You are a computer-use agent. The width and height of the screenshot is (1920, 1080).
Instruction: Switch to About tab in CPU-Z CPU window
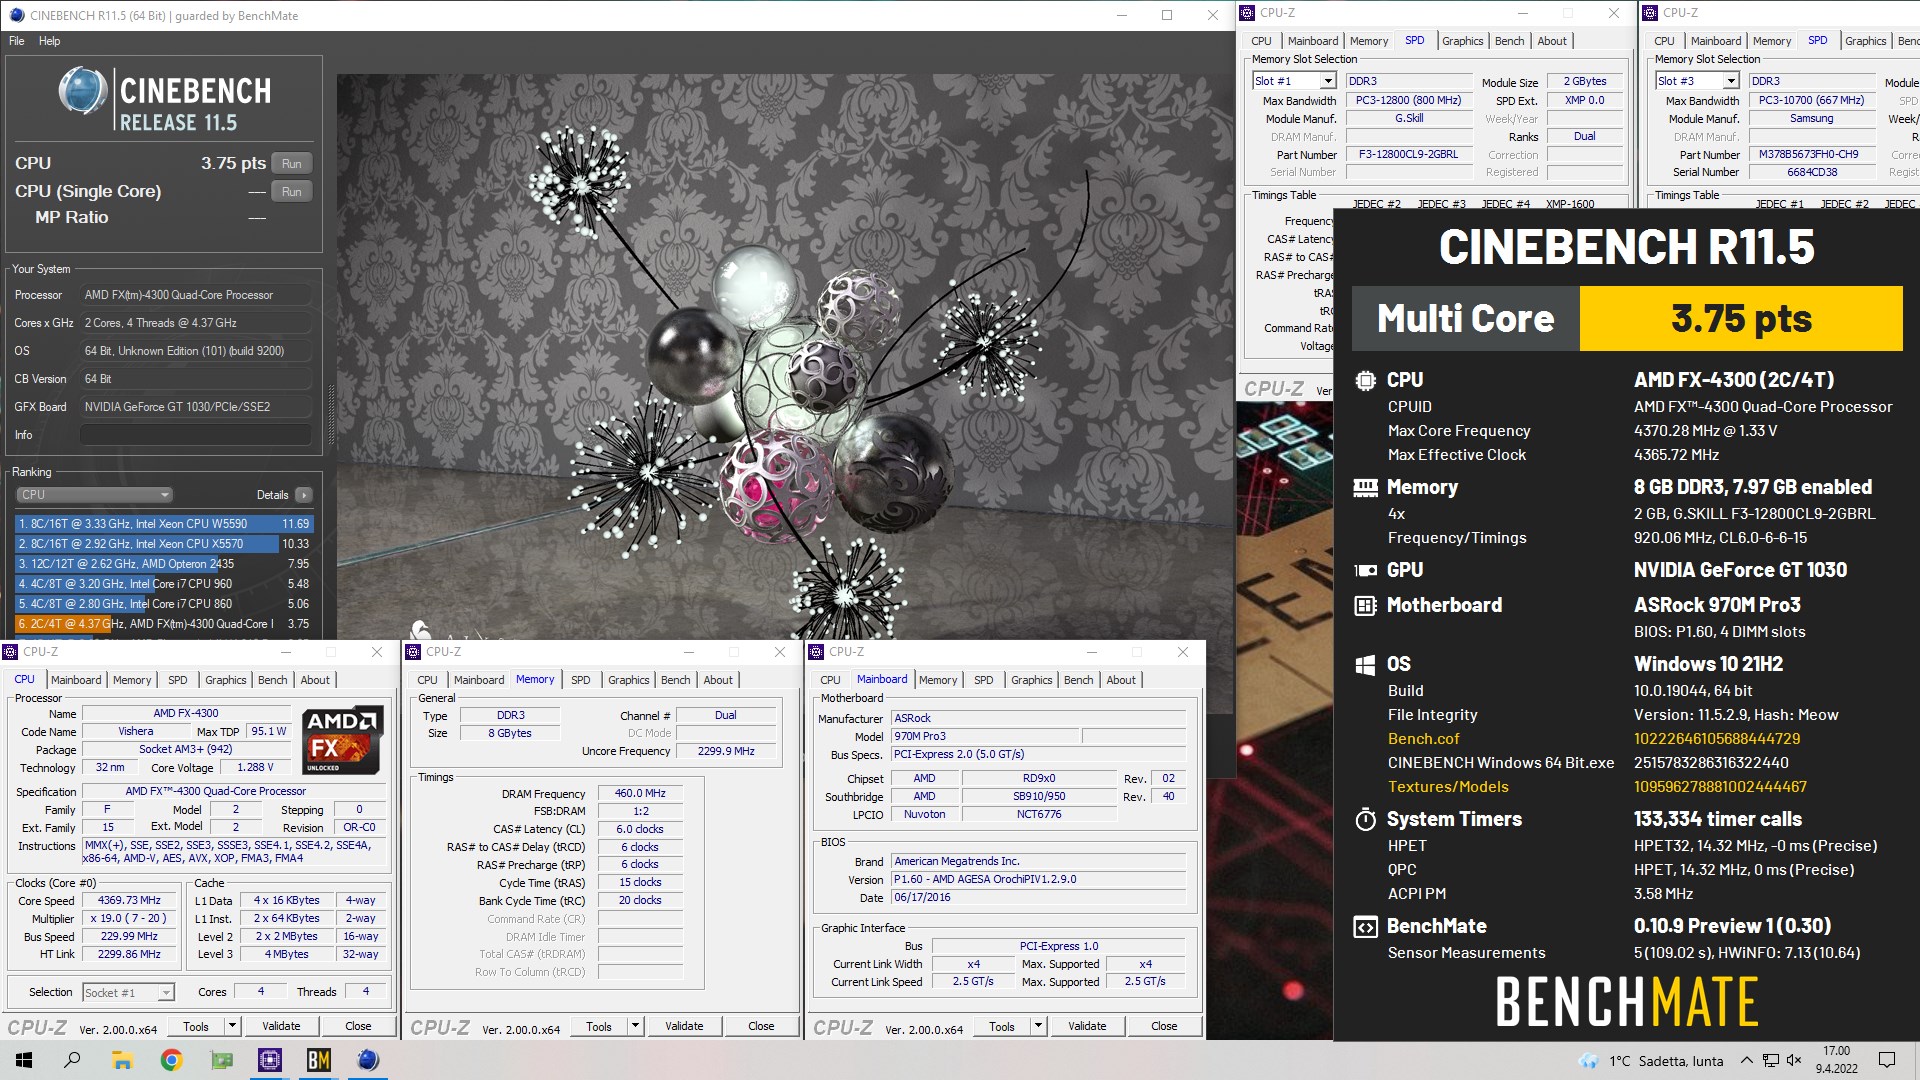(x=315, y=680)
